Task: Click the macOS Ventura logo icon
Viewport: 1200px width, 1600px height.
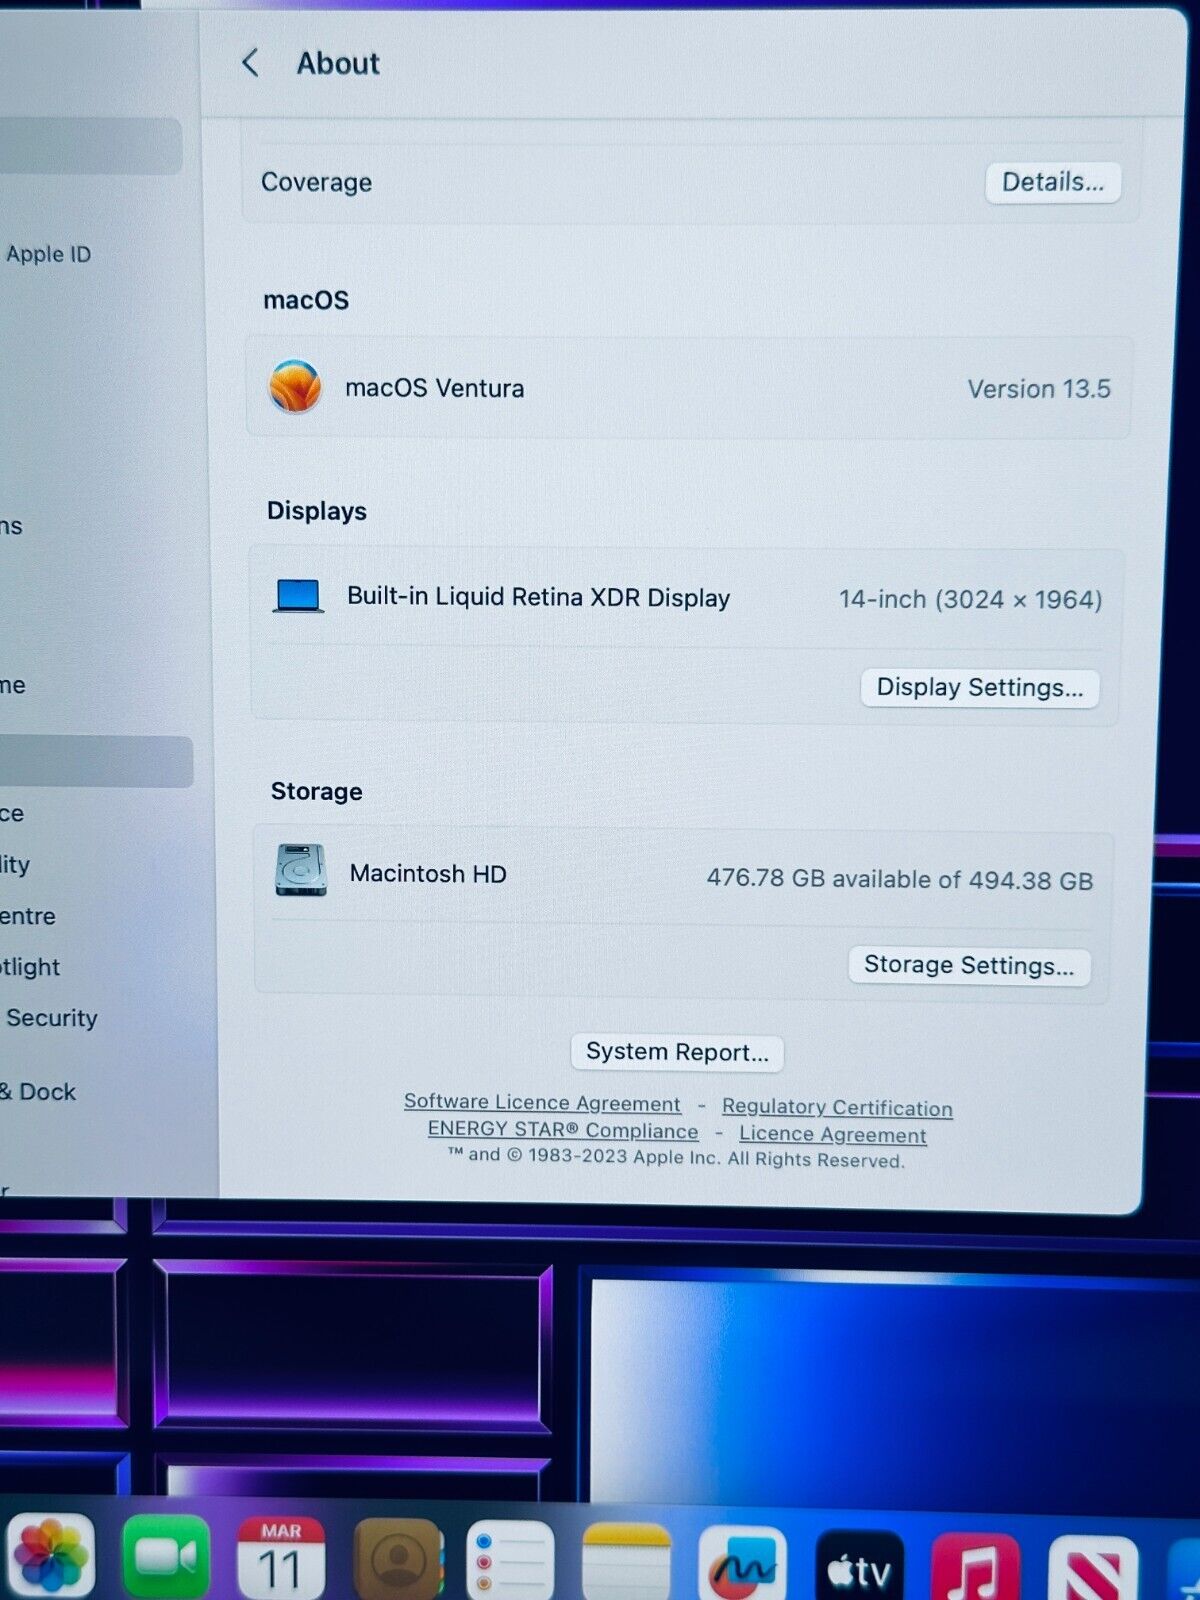Action: click(295, 386)
